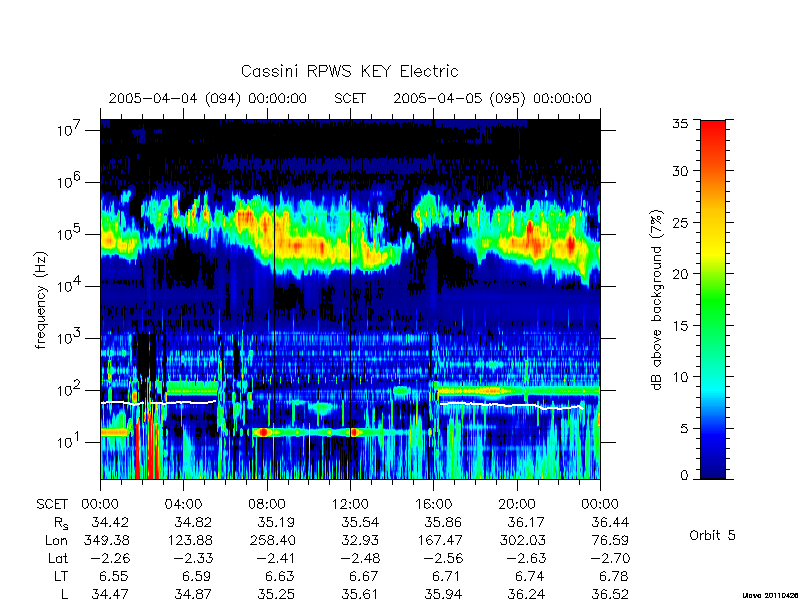Click the color bar tick label 5
800x600 pixels.
point(684,429)
